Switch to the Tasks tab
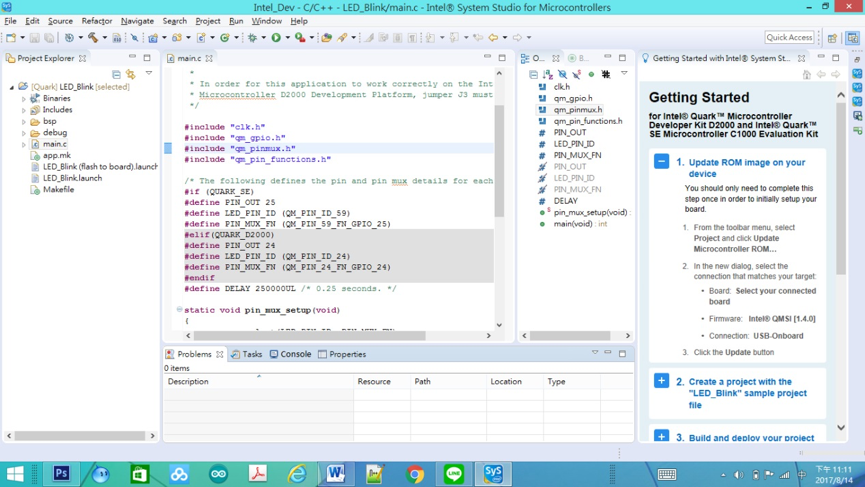This screenshot has width=865, height=487. click(247, 354)
